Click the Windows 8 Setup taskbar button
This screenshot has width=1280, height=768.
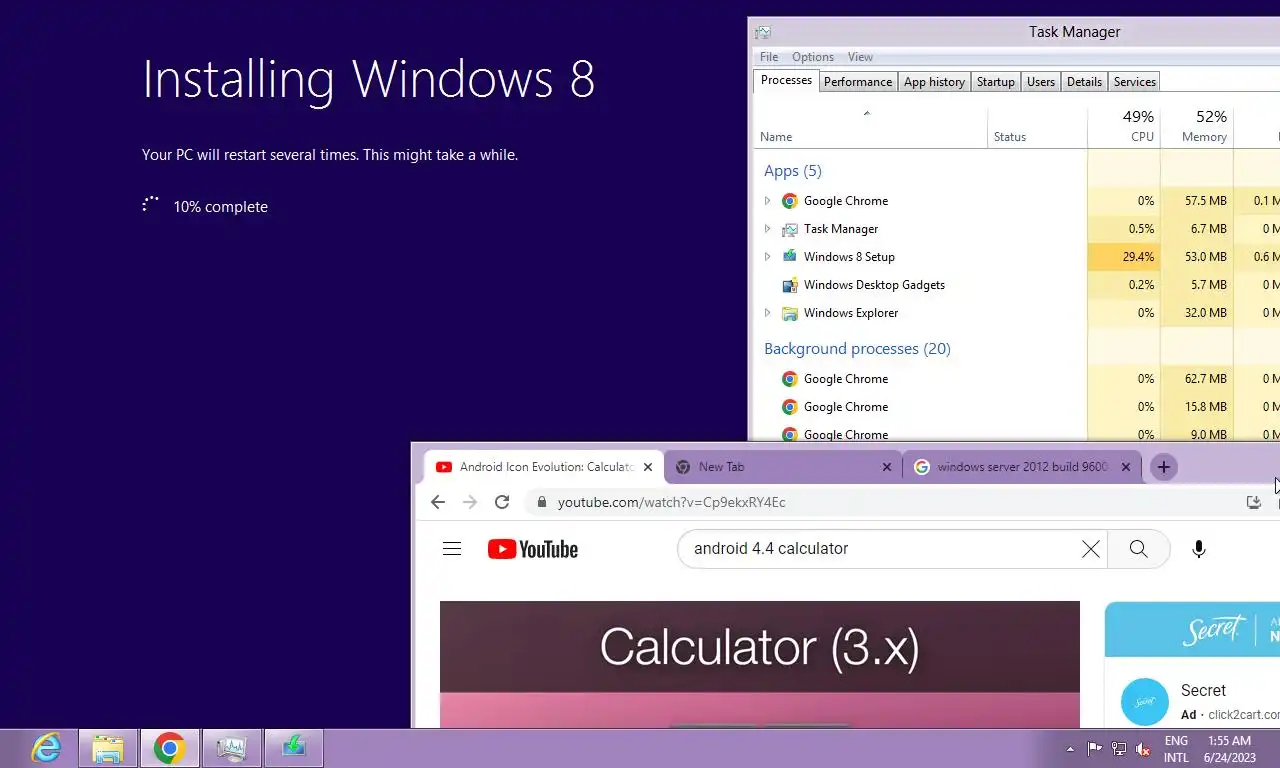pyautogui.click(x=294, y=748)
